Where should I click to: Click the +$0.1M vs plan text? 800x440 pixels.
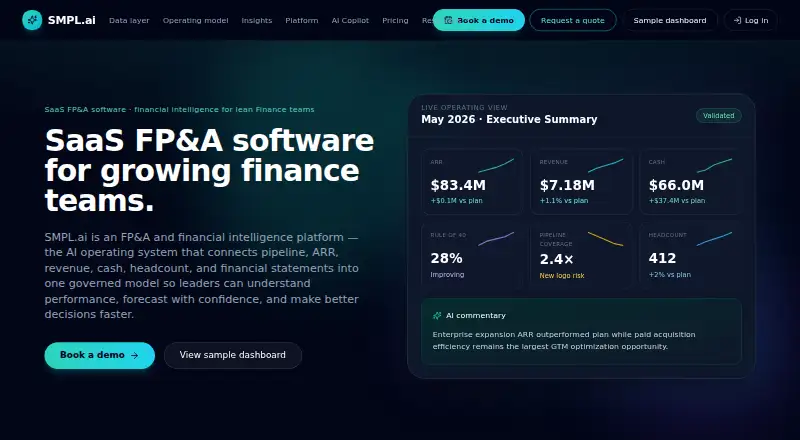[457, 201]
